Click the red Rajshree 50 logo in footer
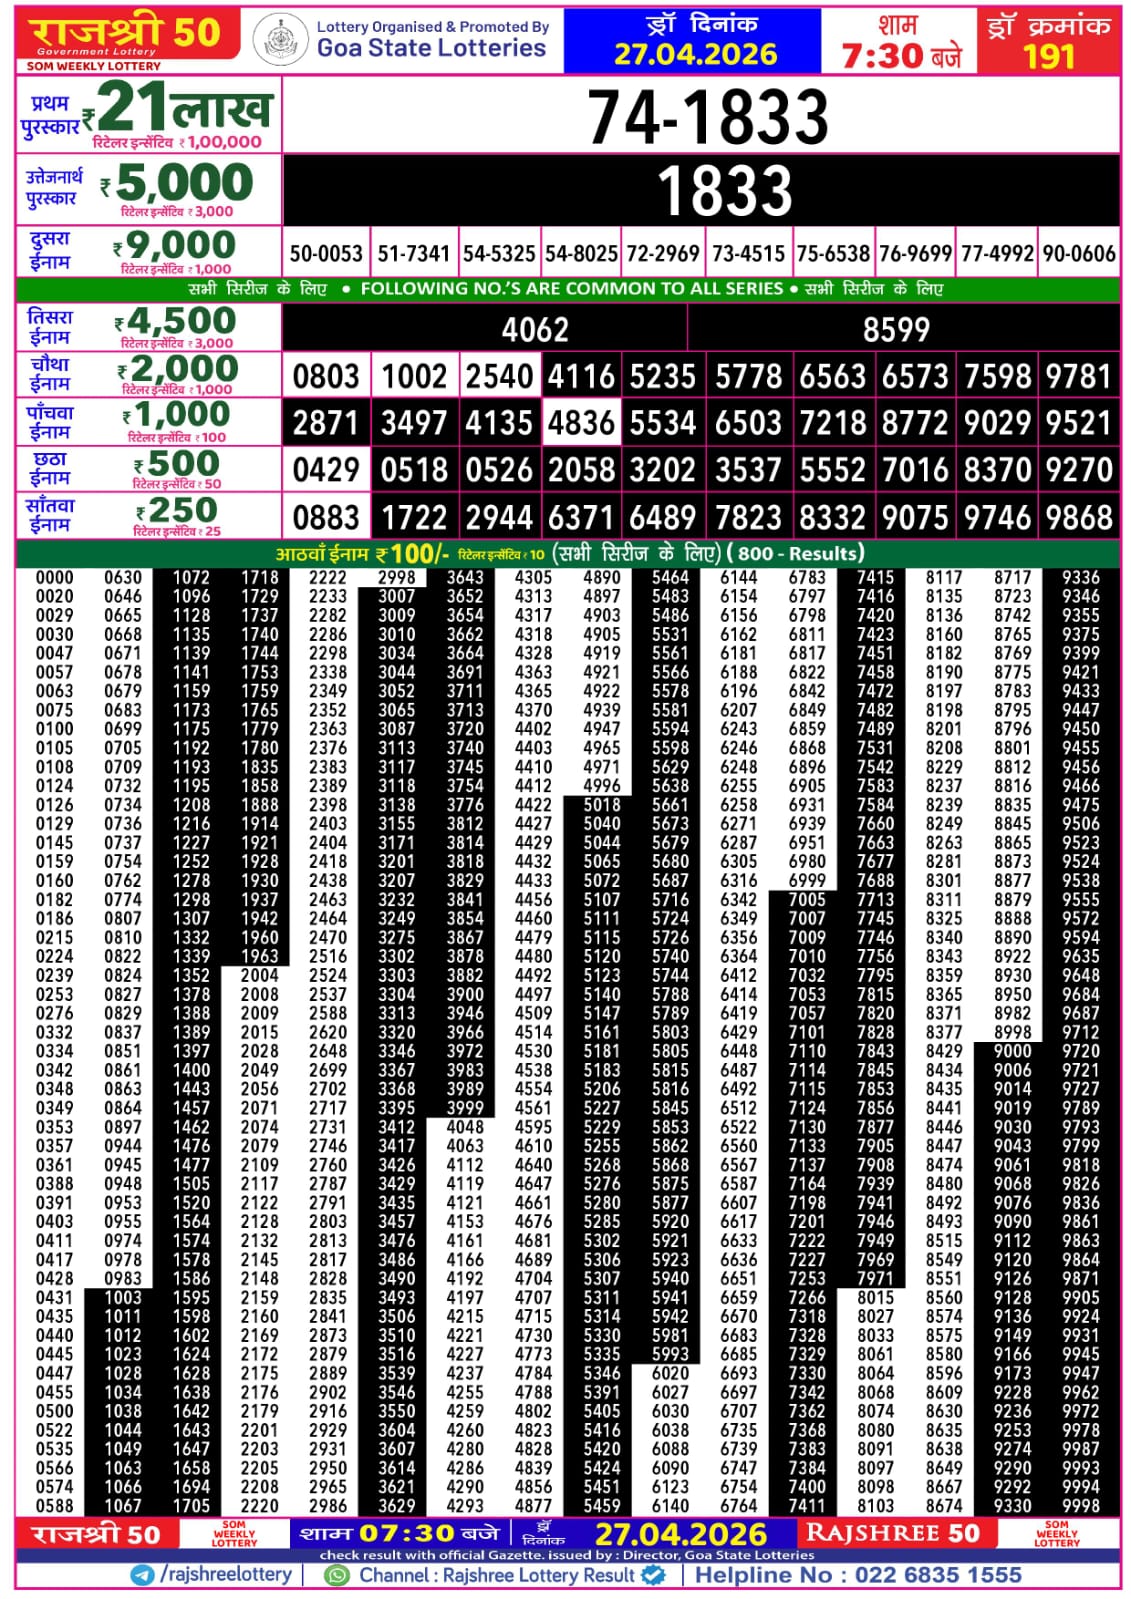This screenshot has height=1599, width=1131. pos(96,1534)
